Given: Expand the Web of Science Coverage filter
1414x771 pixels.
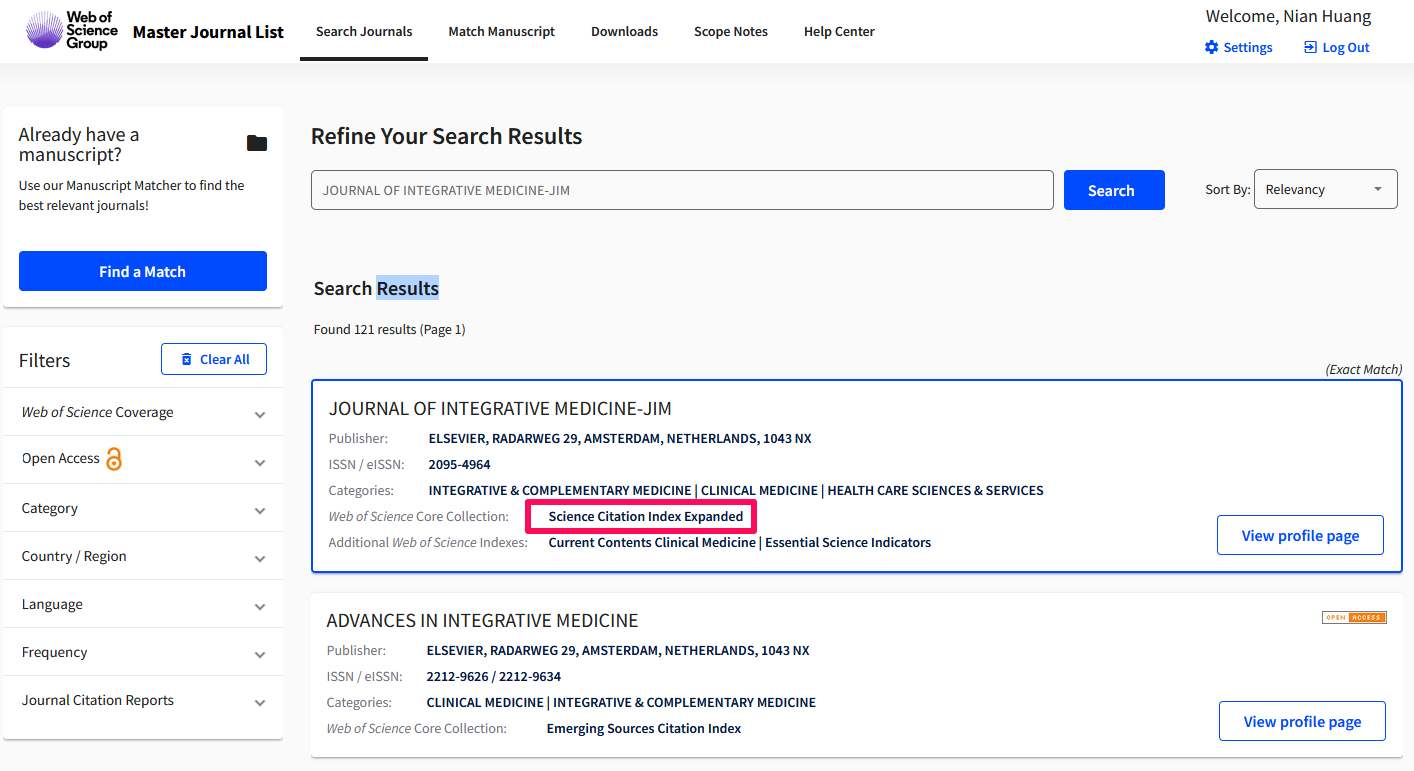Looking at the screenshot, I should click(260, 414).
